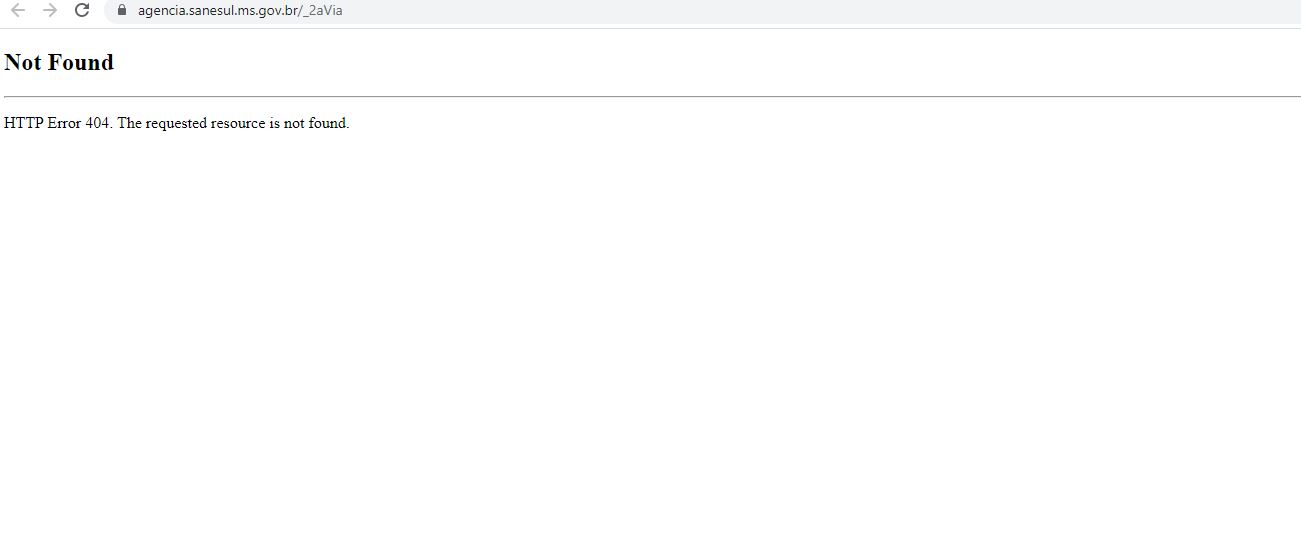The width and height of the screenshot is (1301, 559).
Task: Focus the address bar URL text
Action: [x=240, y=10]
